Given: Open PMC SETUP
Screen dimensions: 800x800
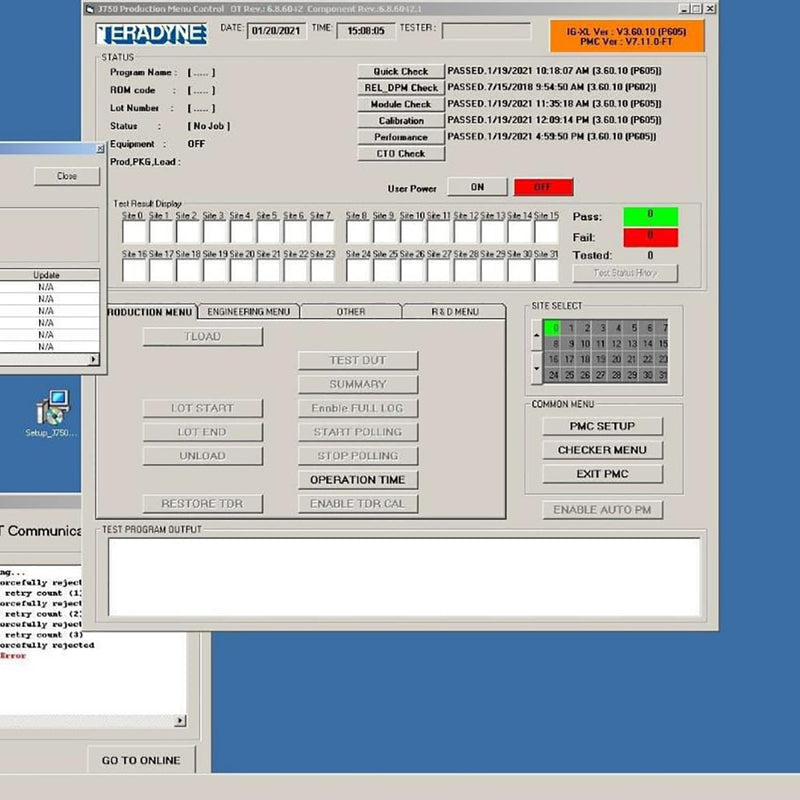Looking at the screenshot, I should (603, 426).
